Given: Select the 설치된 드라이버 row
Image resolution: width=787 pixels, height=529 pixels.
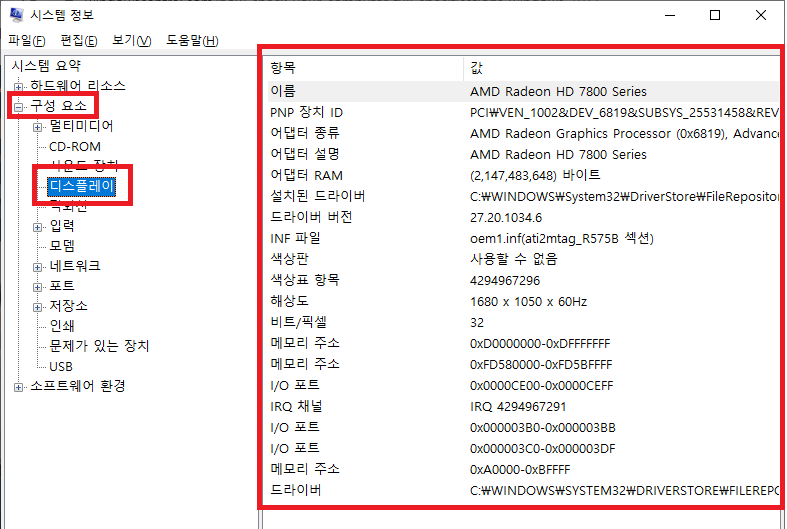Looking at the screenshot, I should 523,197.
